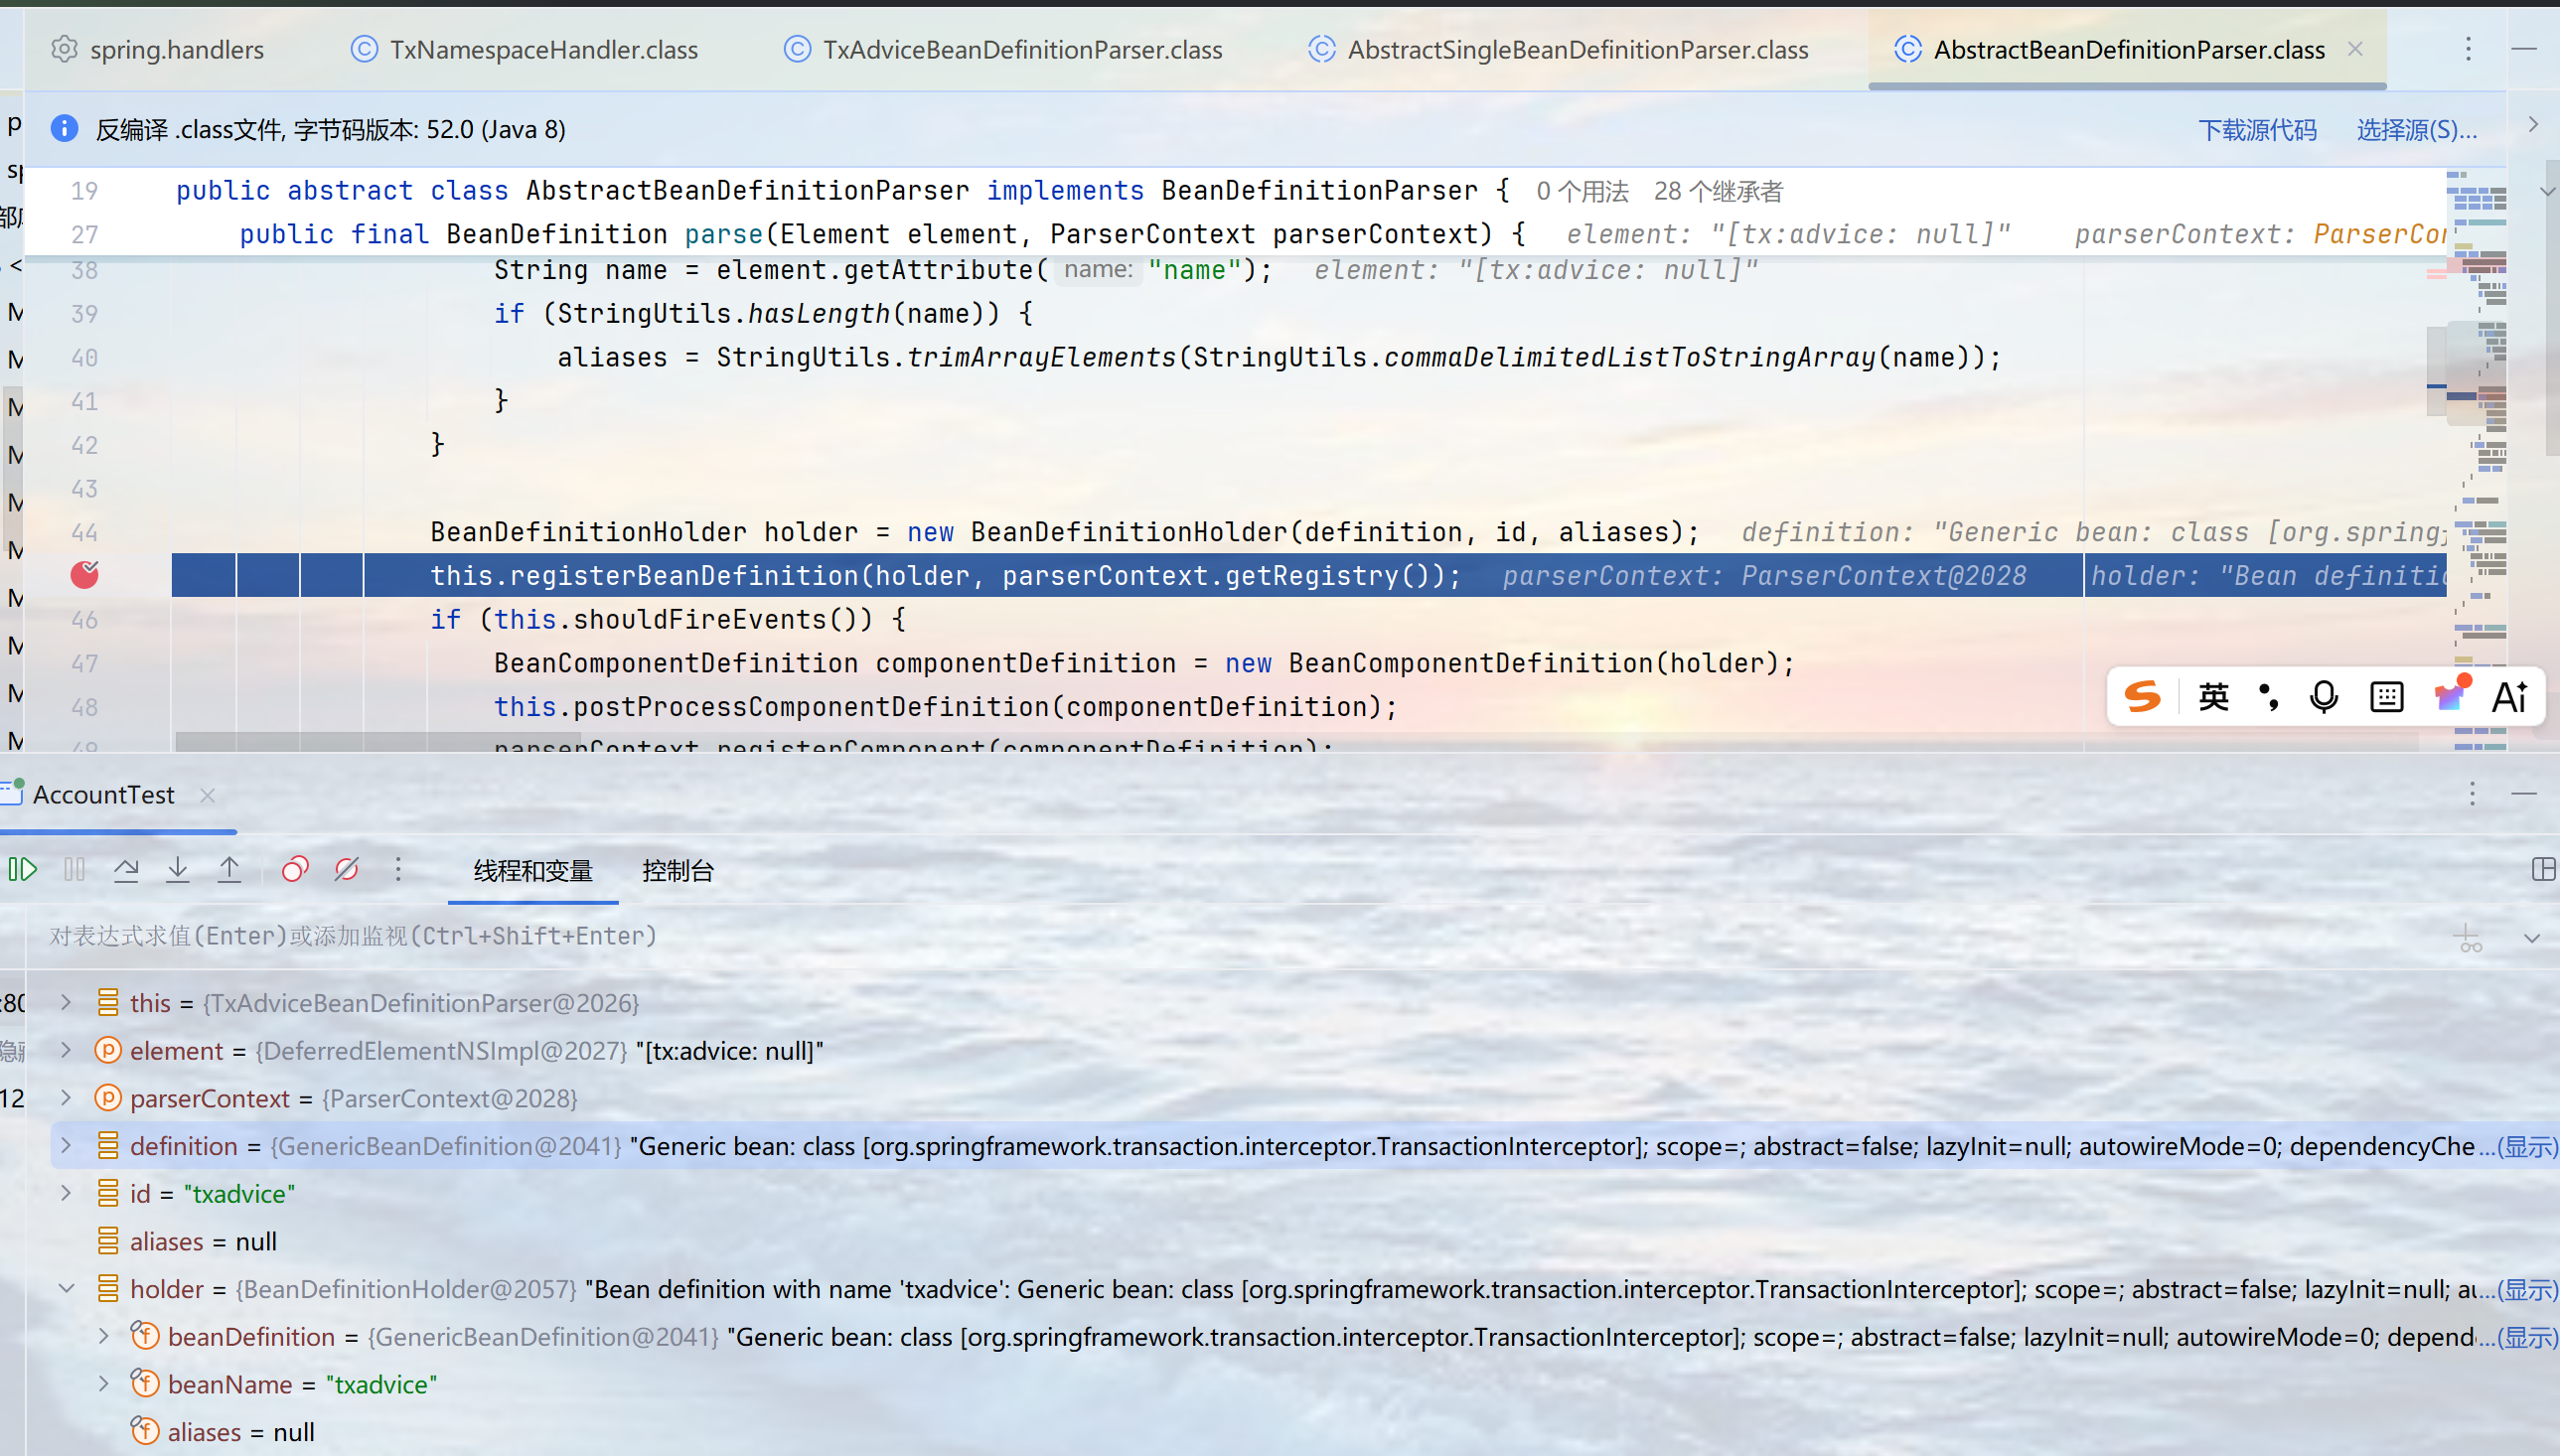Click the Sogou microphone voice input icon
The width and height of the screenshot is (2560, 1456).
point(2324,697)
